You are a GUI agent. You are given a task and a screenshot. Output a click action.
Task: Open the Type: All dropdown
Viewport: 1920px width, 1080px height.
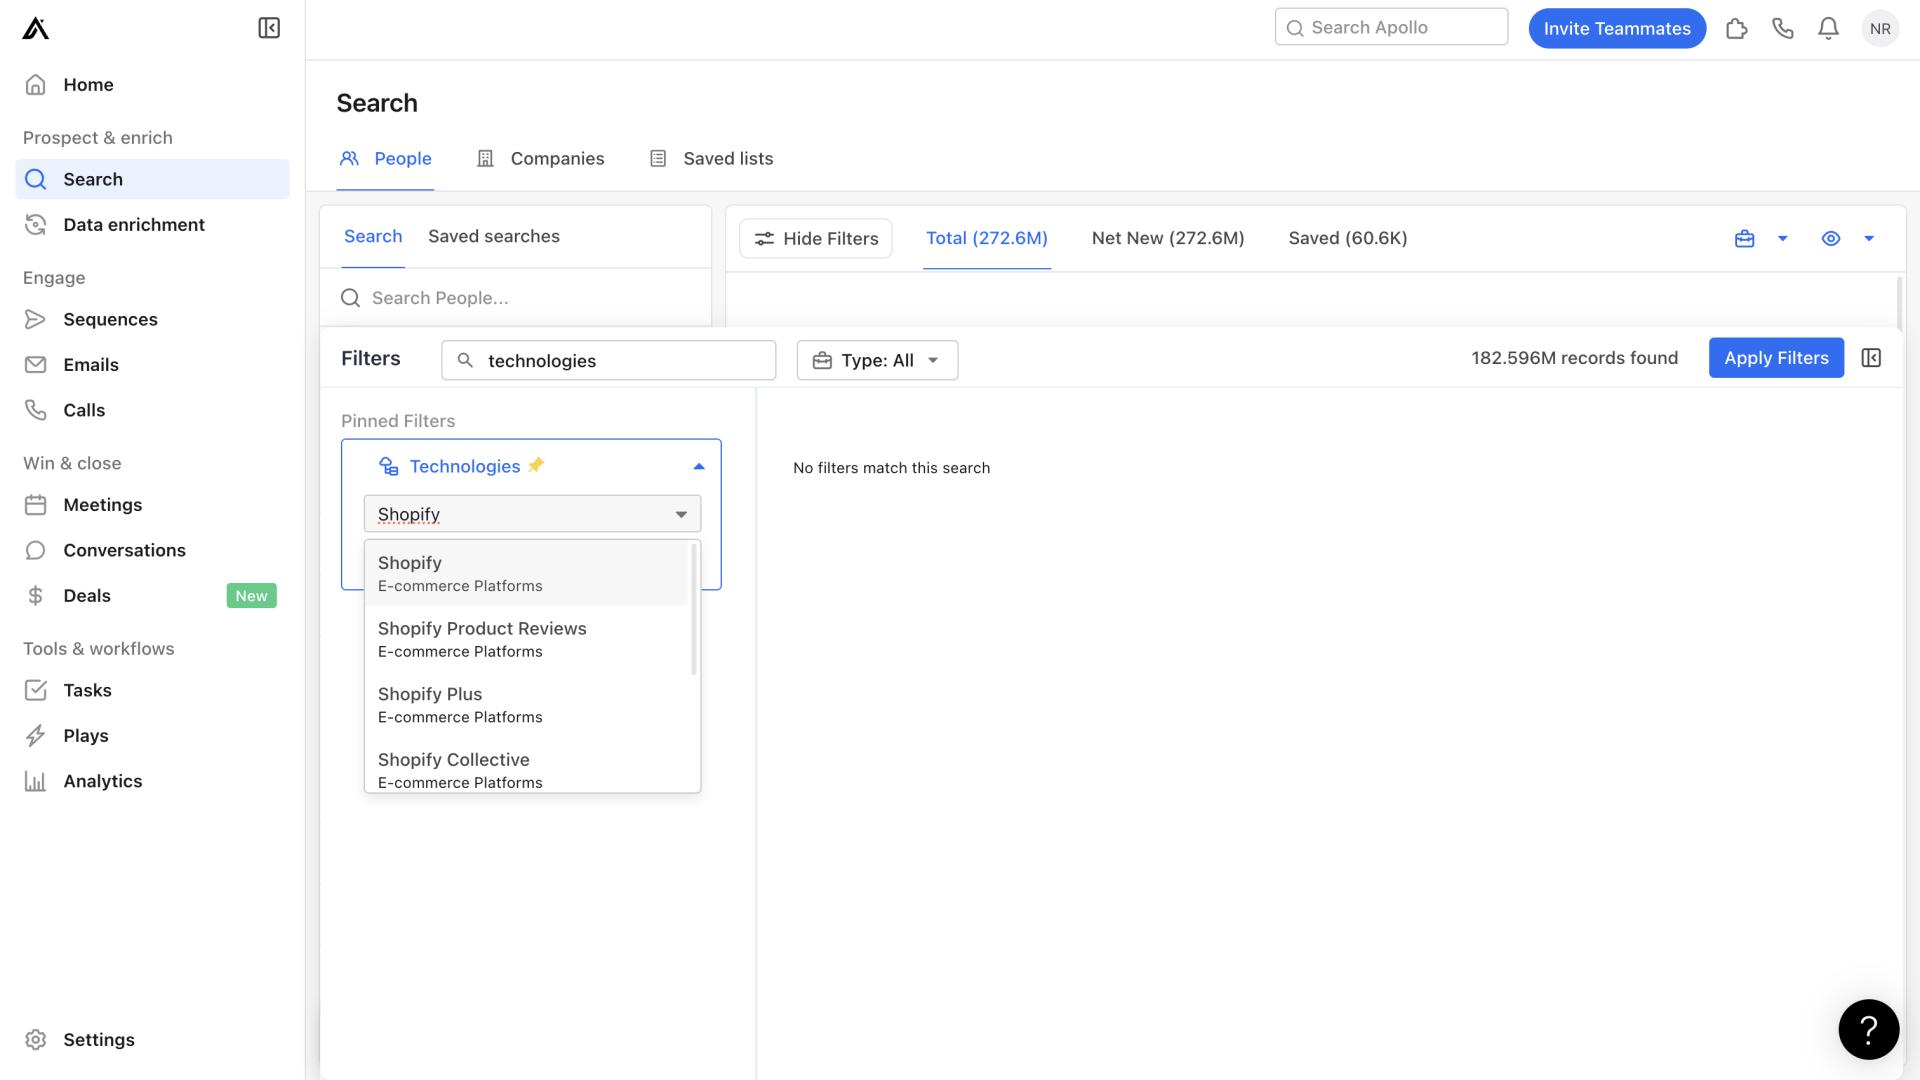pyautogui.click(x=877, y=360)
